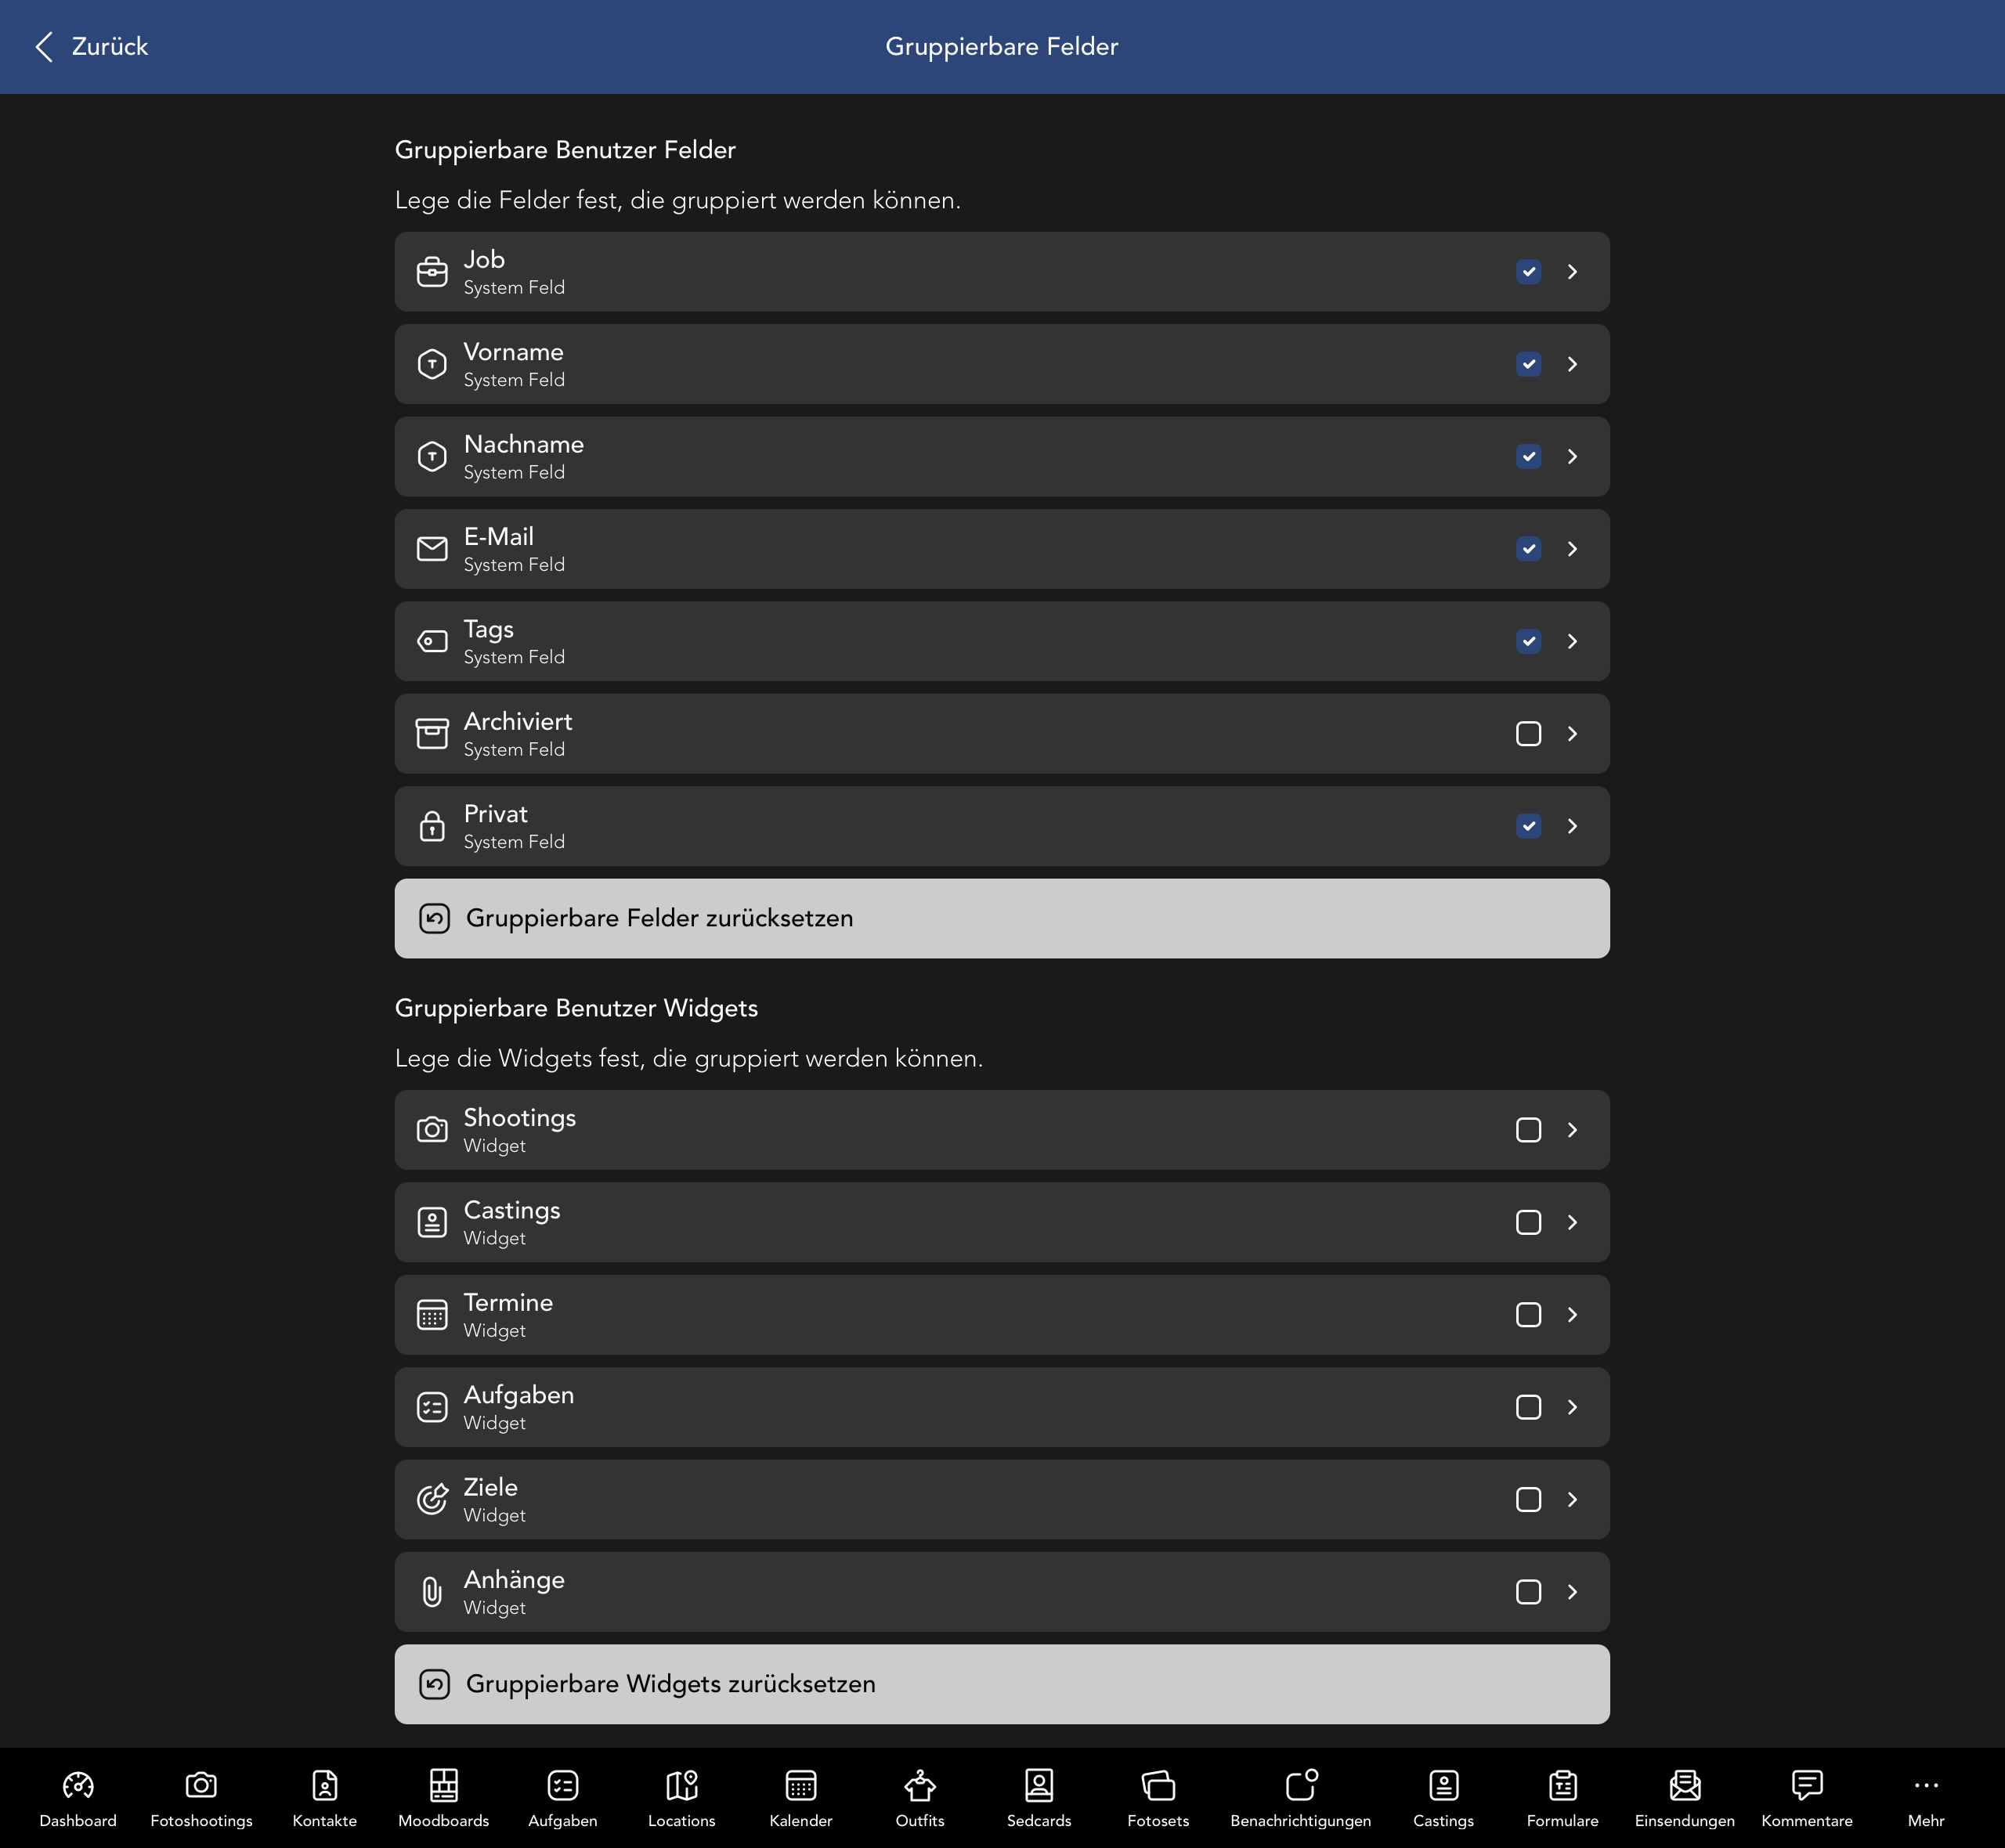
Task: Uncheck the Job system field checkbox
Action: [1528, 271]
